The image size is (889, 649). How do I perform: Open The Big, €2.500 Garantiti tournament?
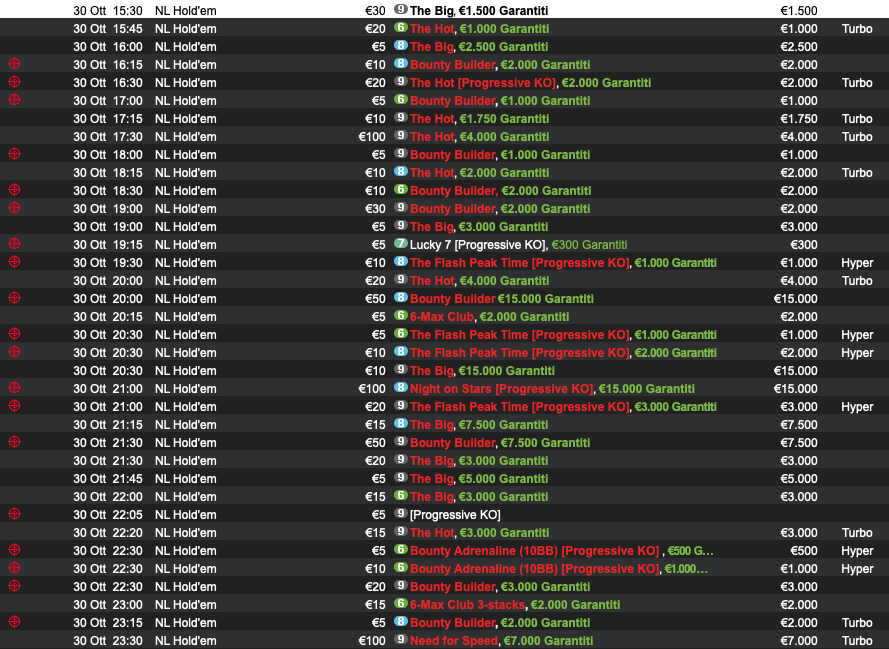479,47
